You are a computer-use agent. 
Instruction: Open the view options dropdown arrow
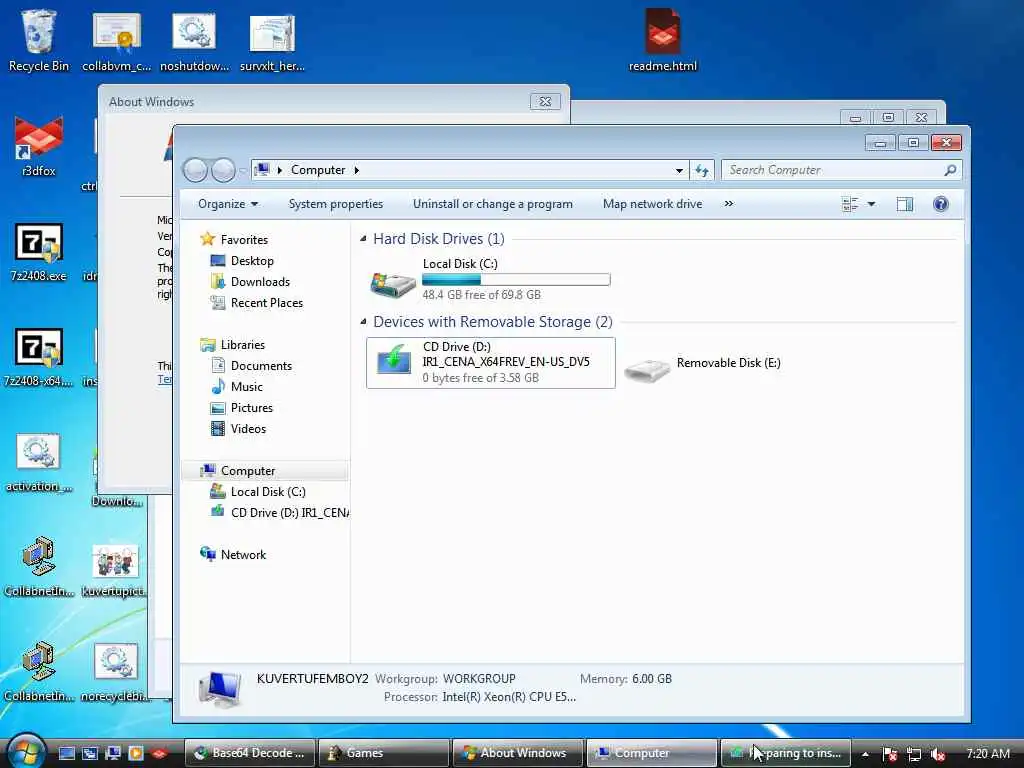pyautogui.click(x=871, y=204)
